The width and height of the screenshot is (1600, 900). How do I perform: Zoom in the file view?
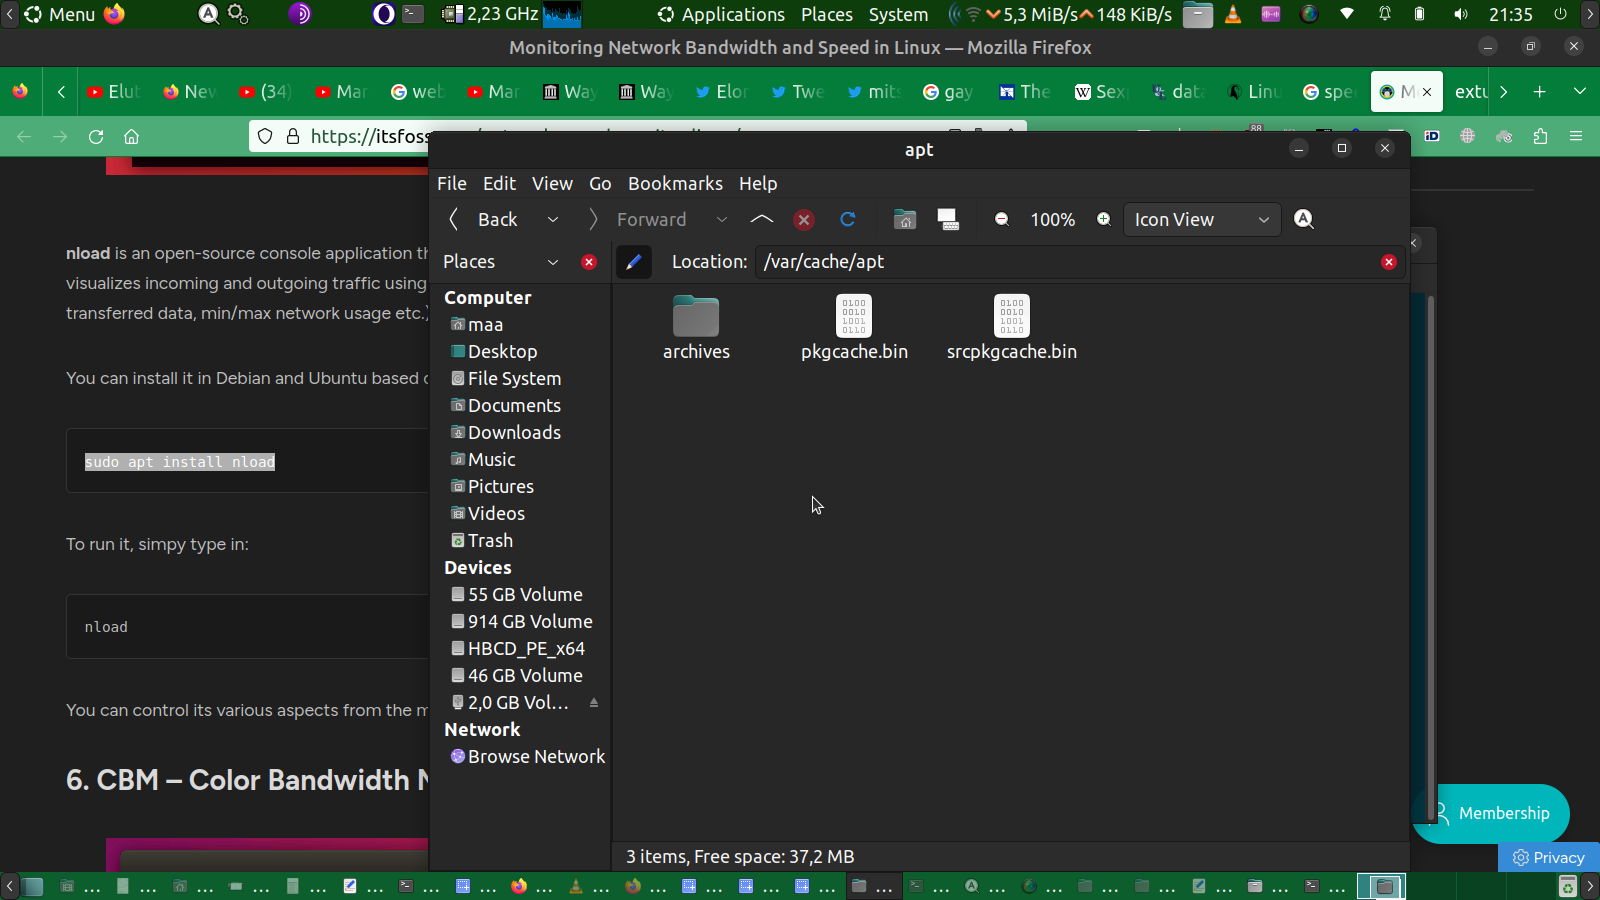click(x=1104, y=219)
